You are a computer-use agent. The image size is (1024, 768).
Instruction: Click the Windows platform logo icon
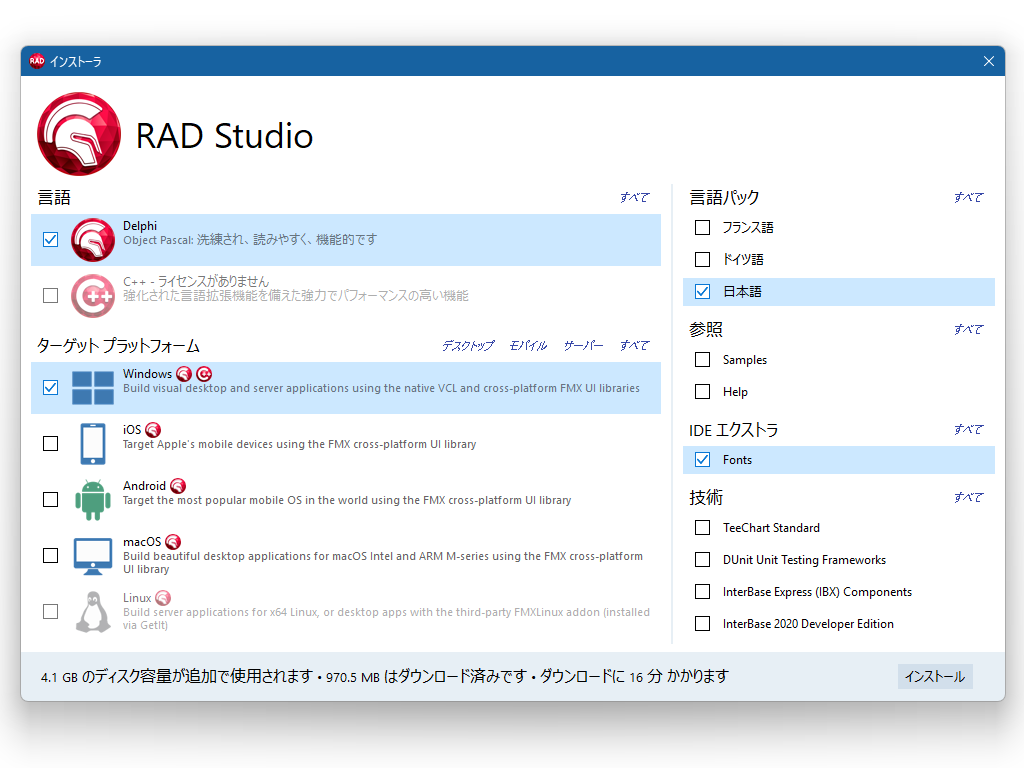pyautogui.click(x=93, y=388)
